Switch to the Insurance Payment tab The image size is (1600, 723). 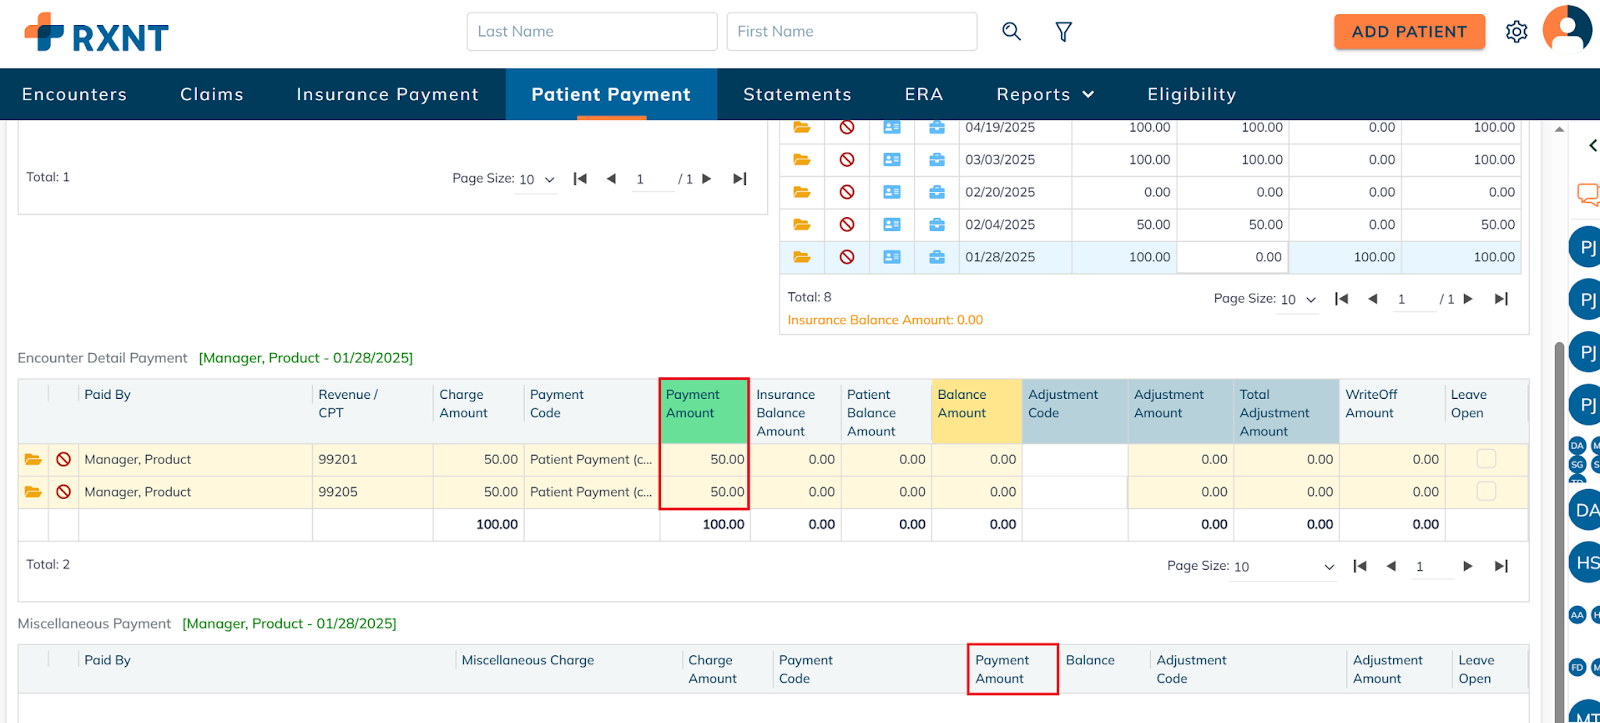[387, 94]
